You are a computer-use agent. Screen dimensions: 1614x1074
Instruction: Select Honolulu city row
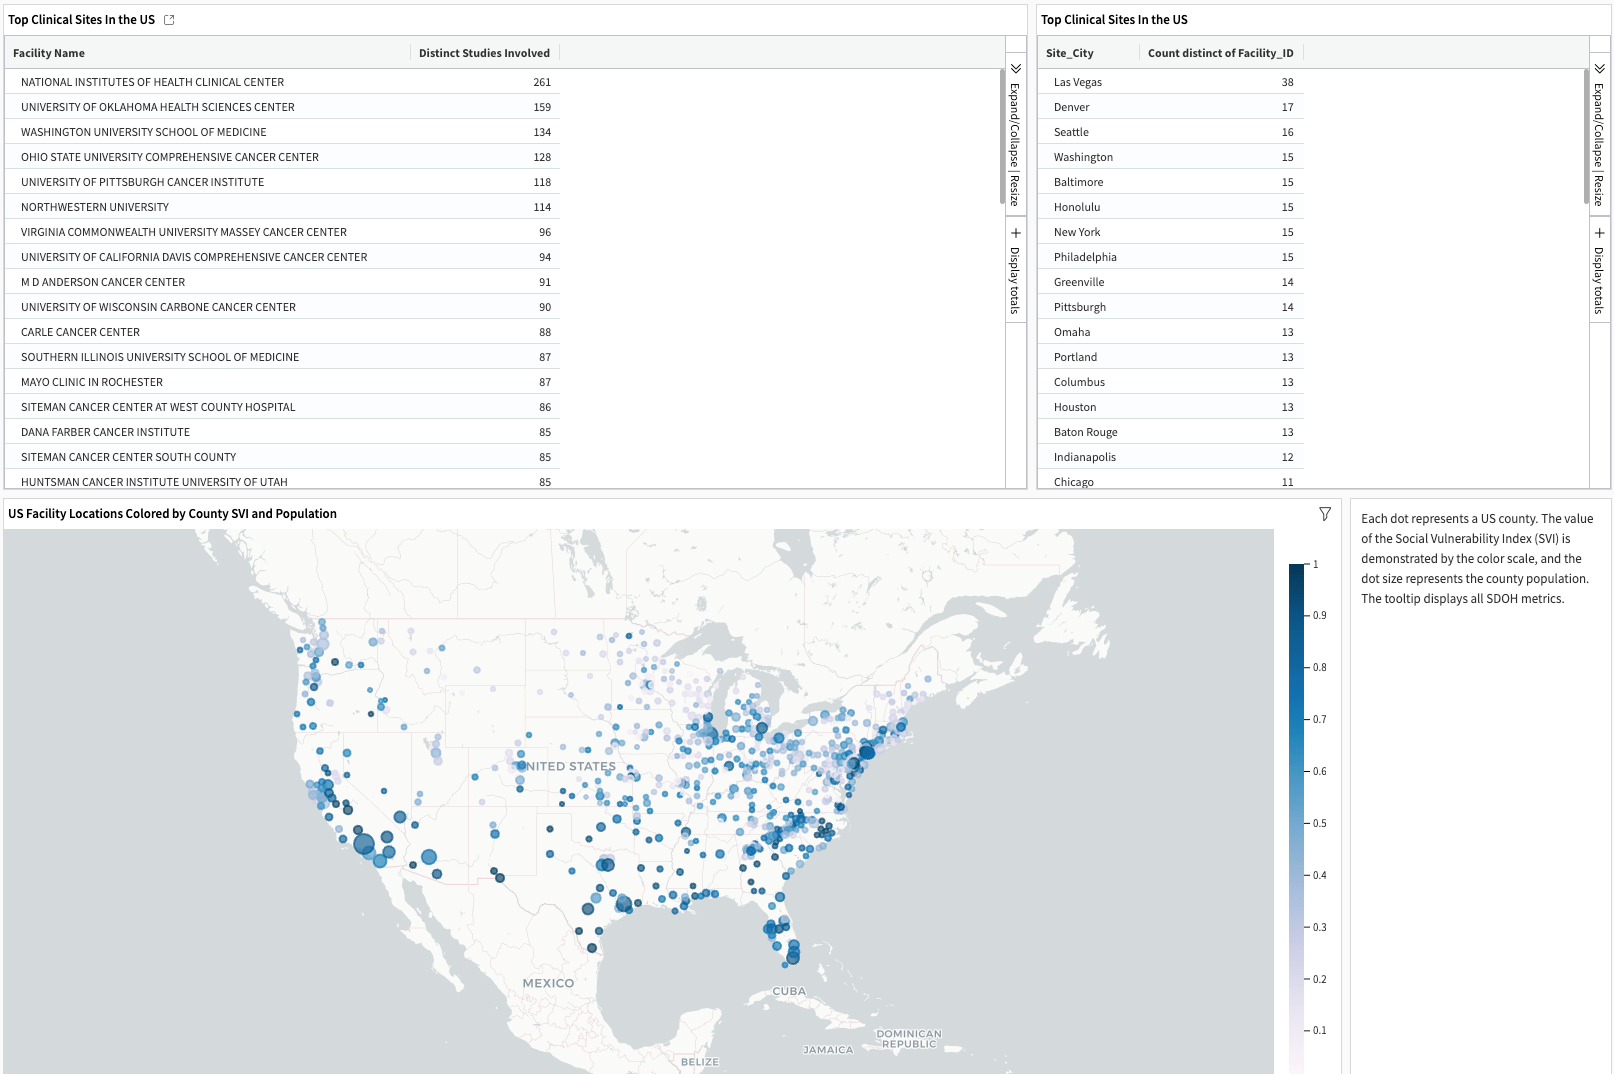click(x=1170, y=207)
